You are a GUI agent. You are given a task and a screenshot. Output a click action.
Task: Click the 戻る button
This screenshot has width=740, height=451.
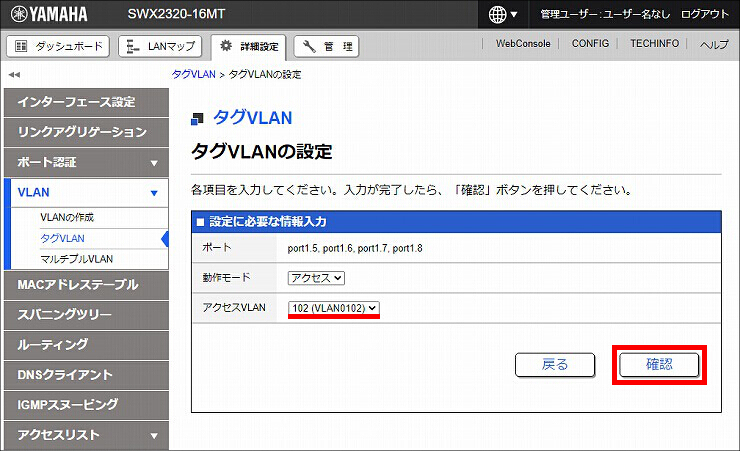point(555,365)
